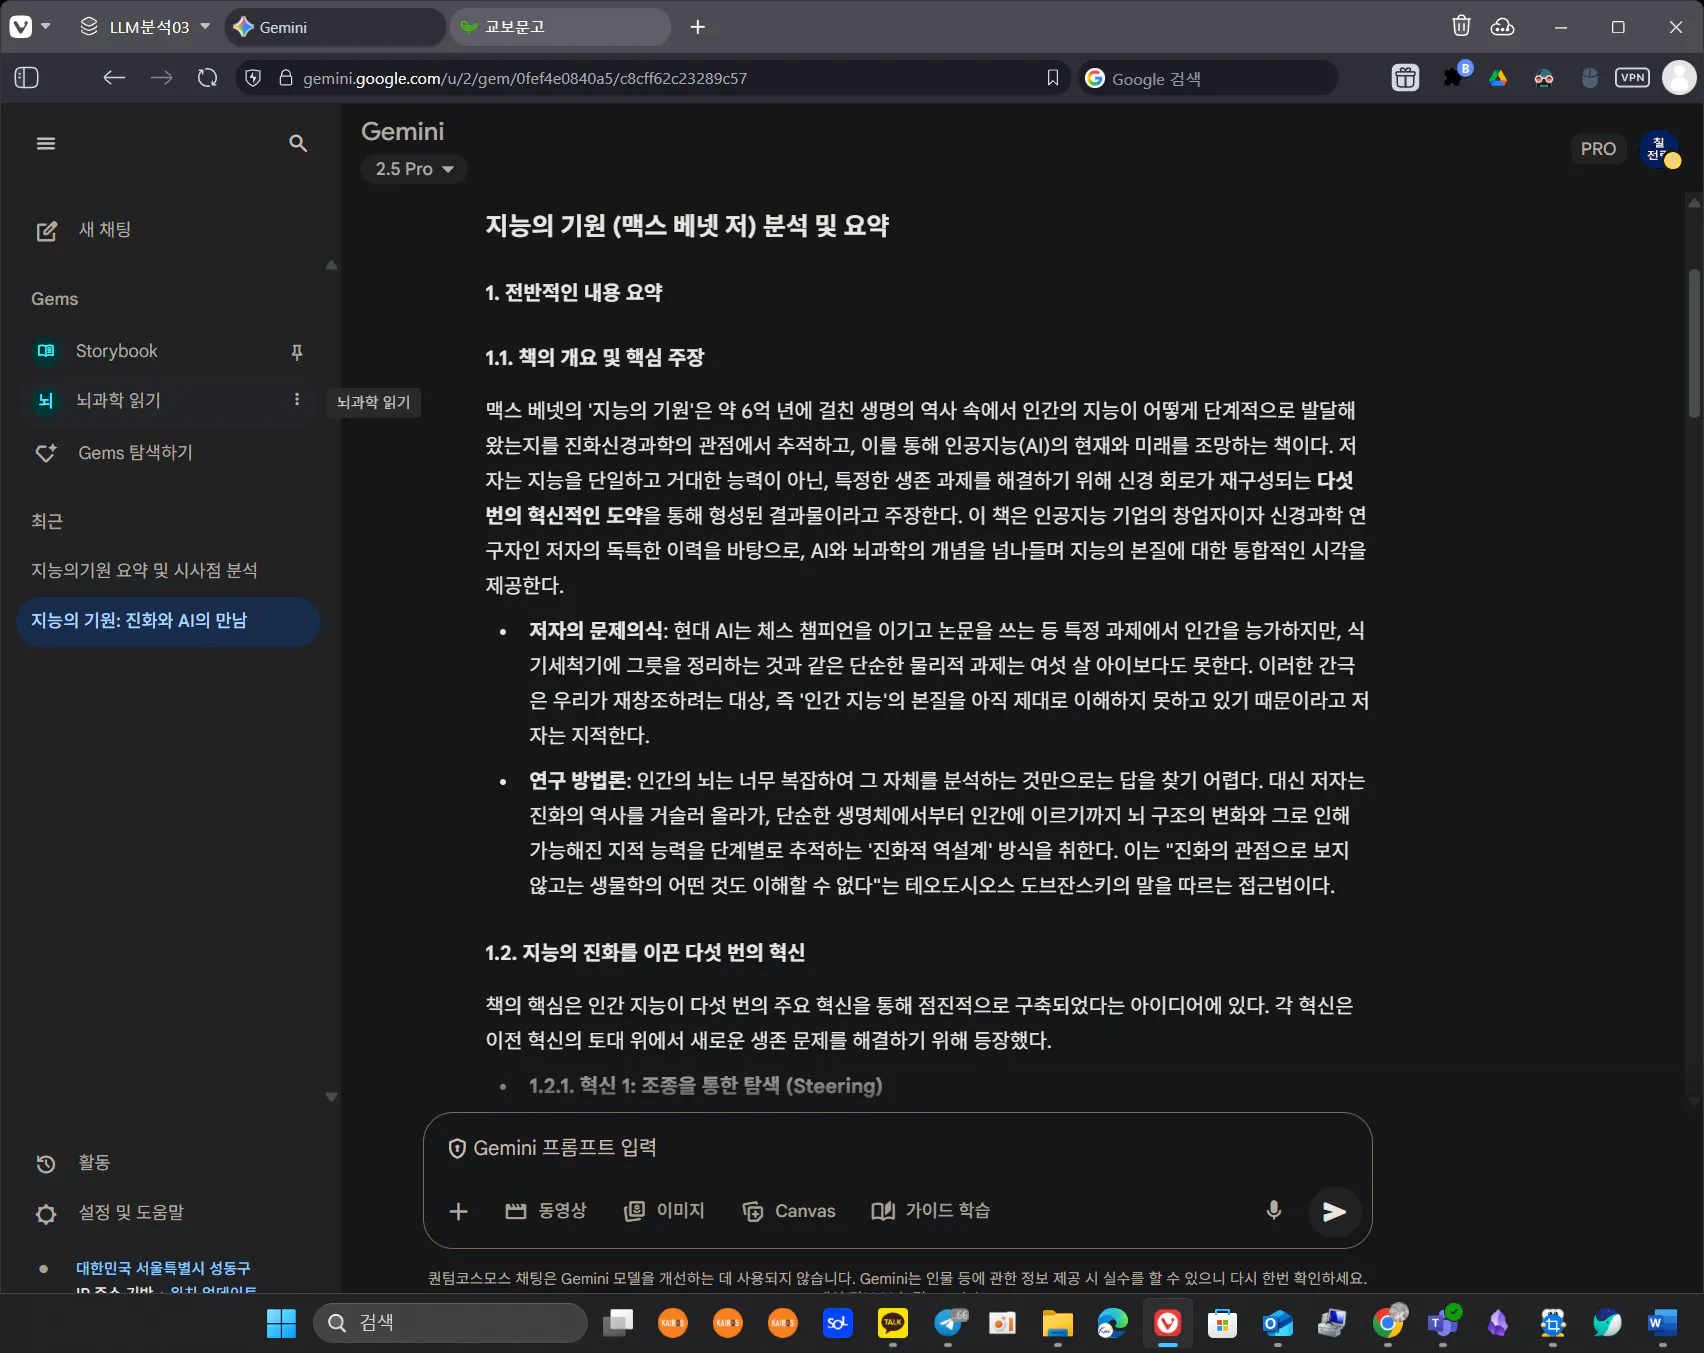
Task: Bookmark this page icon
Action: (x=1053, y=78)
